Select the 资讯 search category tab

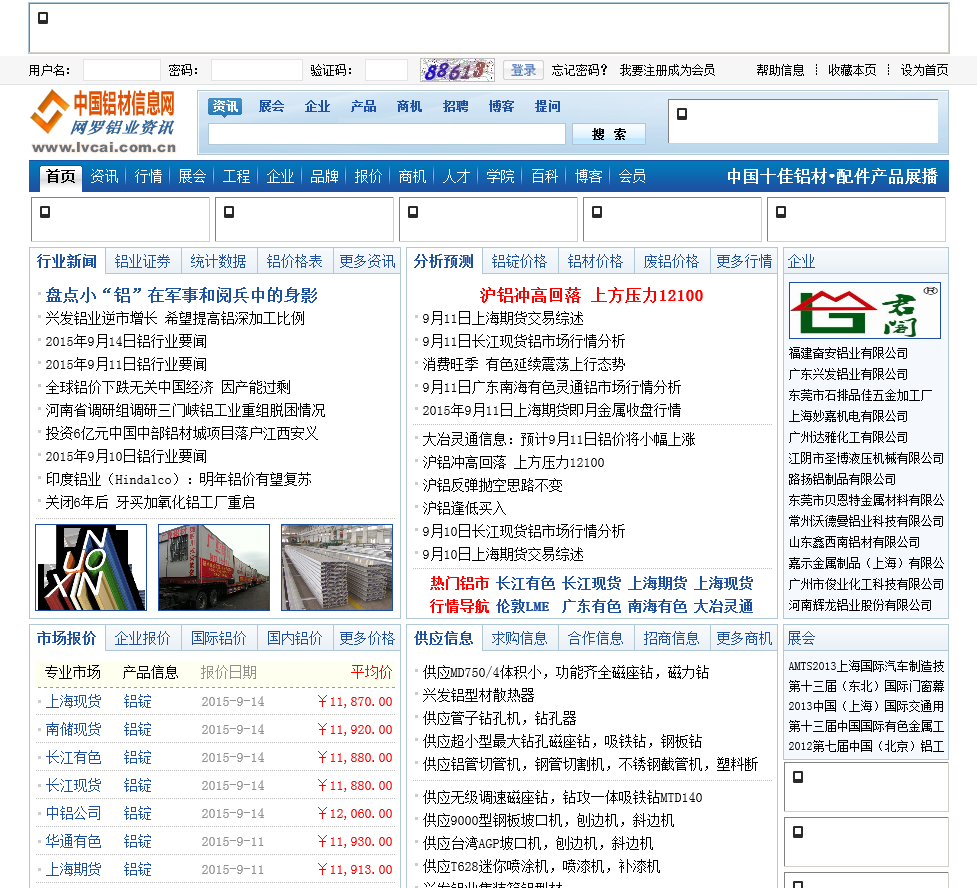coord(225,107)
